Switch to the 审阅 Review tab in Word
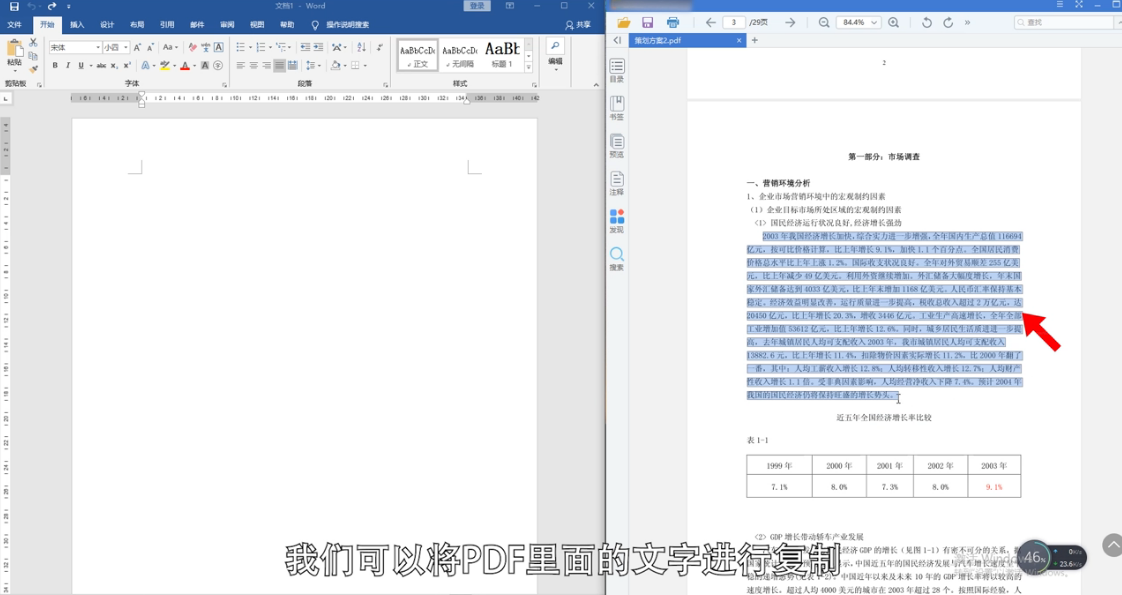 (x=227, y=24)
